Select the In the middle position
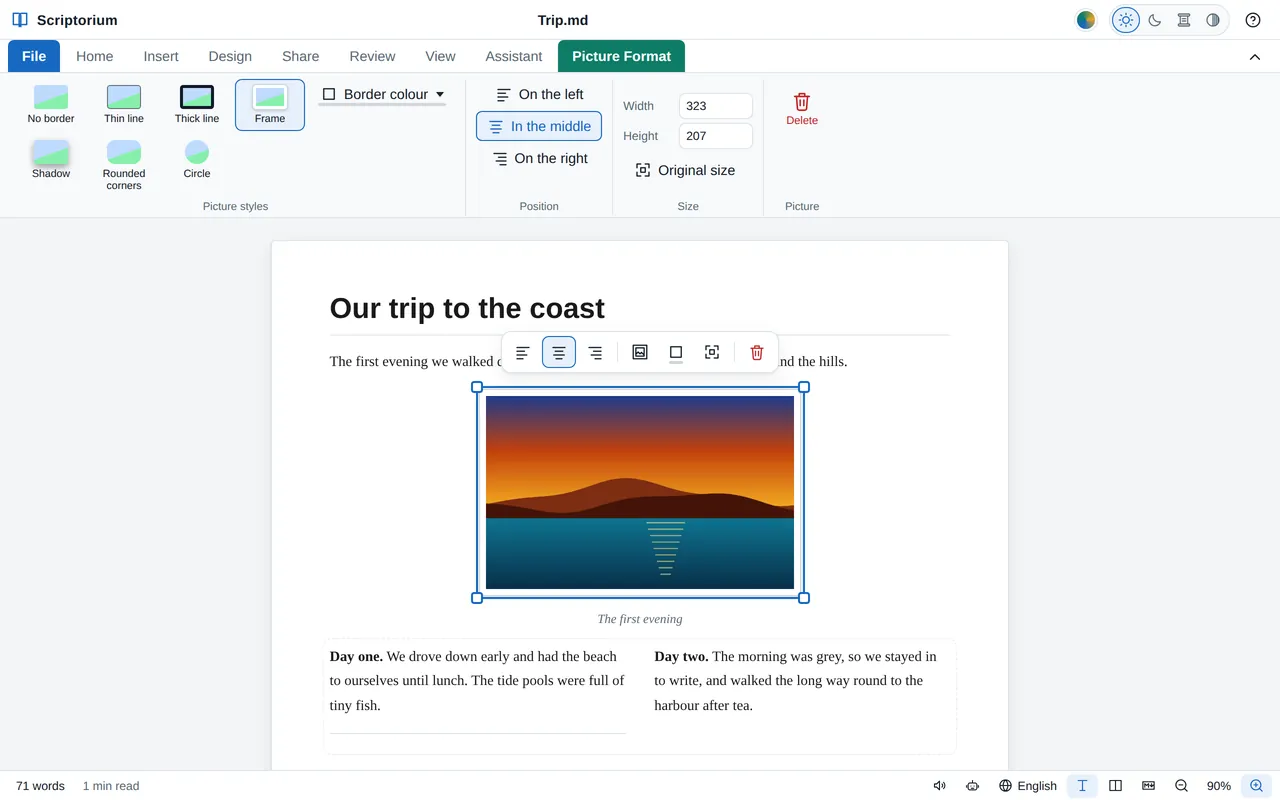The image size is (1280, 800). coord(539,126)
